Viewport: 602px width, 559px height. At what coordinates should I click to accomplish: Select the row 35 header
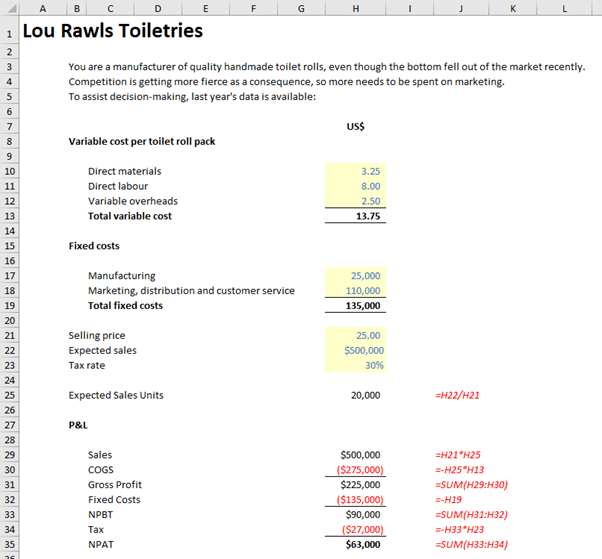pyautogui.click(x=9, y=545)
